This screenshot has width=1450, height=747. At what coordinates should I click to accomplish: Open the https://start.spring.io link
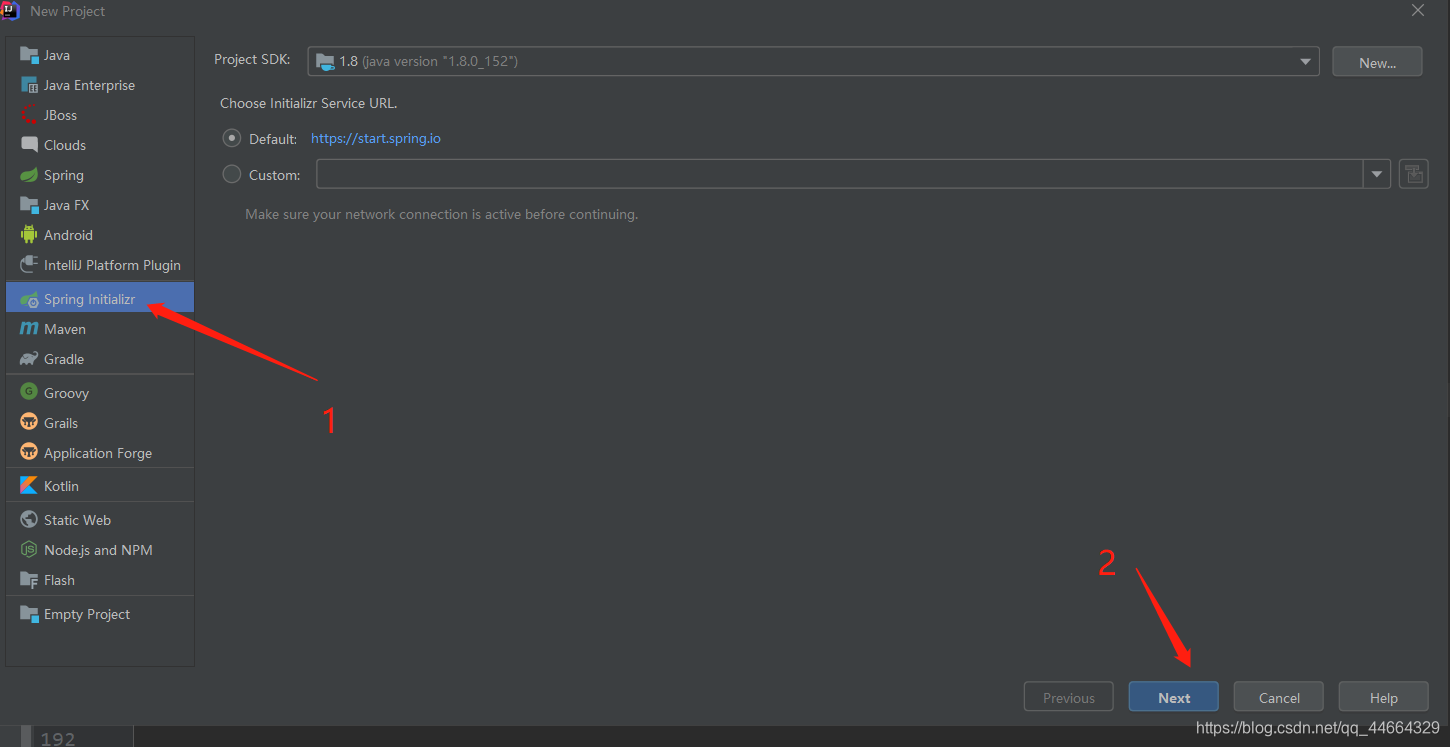[376, 138]
